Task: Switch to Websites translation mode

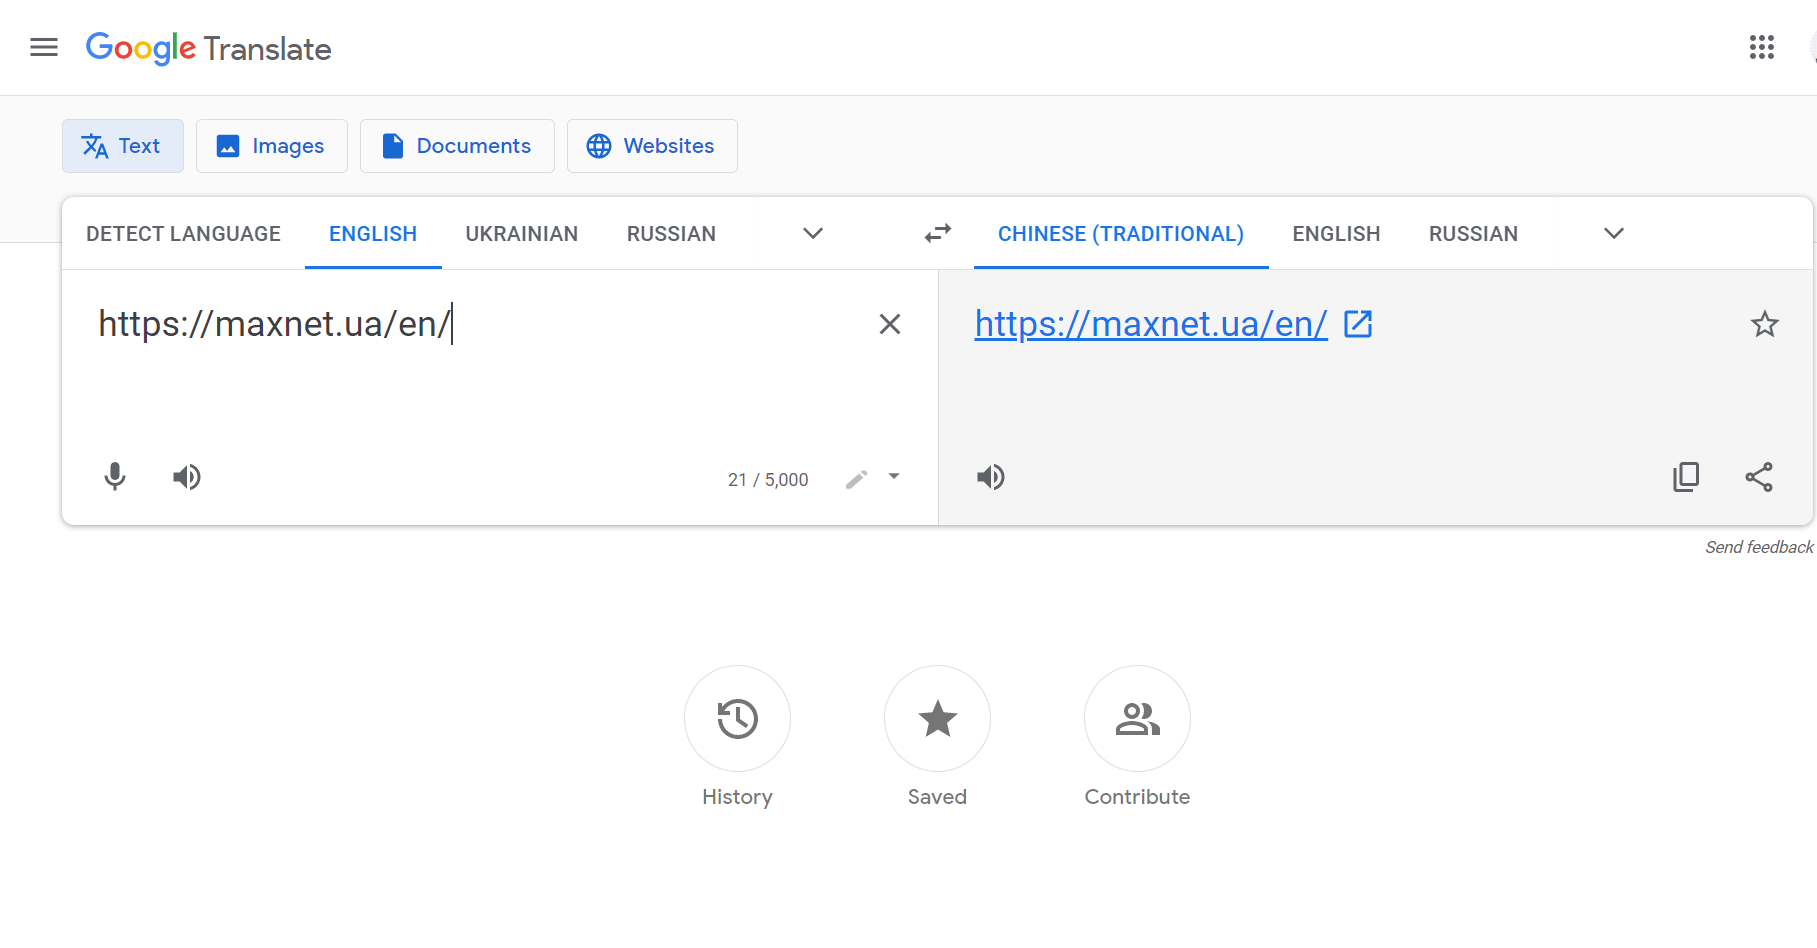Action: 652,146
